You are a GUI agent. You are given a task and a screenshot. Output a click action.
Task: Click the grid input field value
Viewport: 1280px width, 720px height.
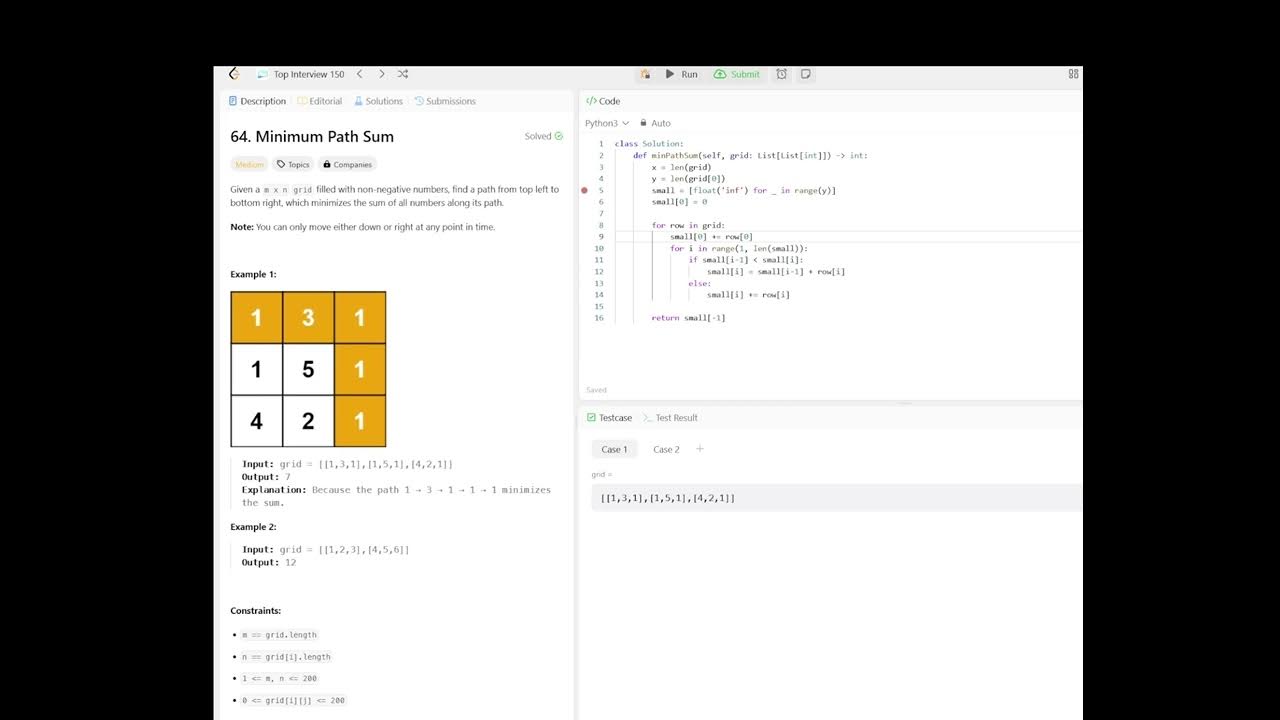point(836,498)
